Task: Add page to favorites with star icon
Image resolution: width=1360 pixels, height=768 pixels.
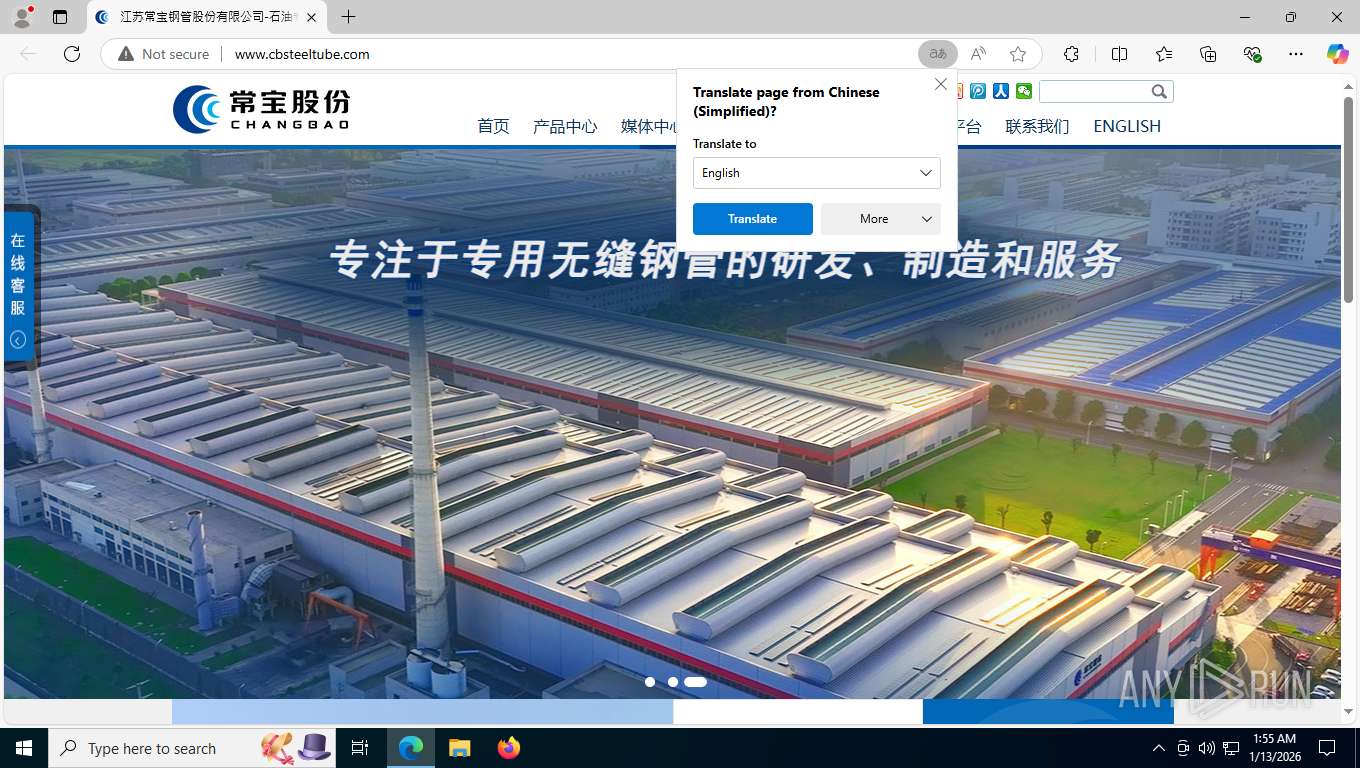Action: click(1018, 54)
